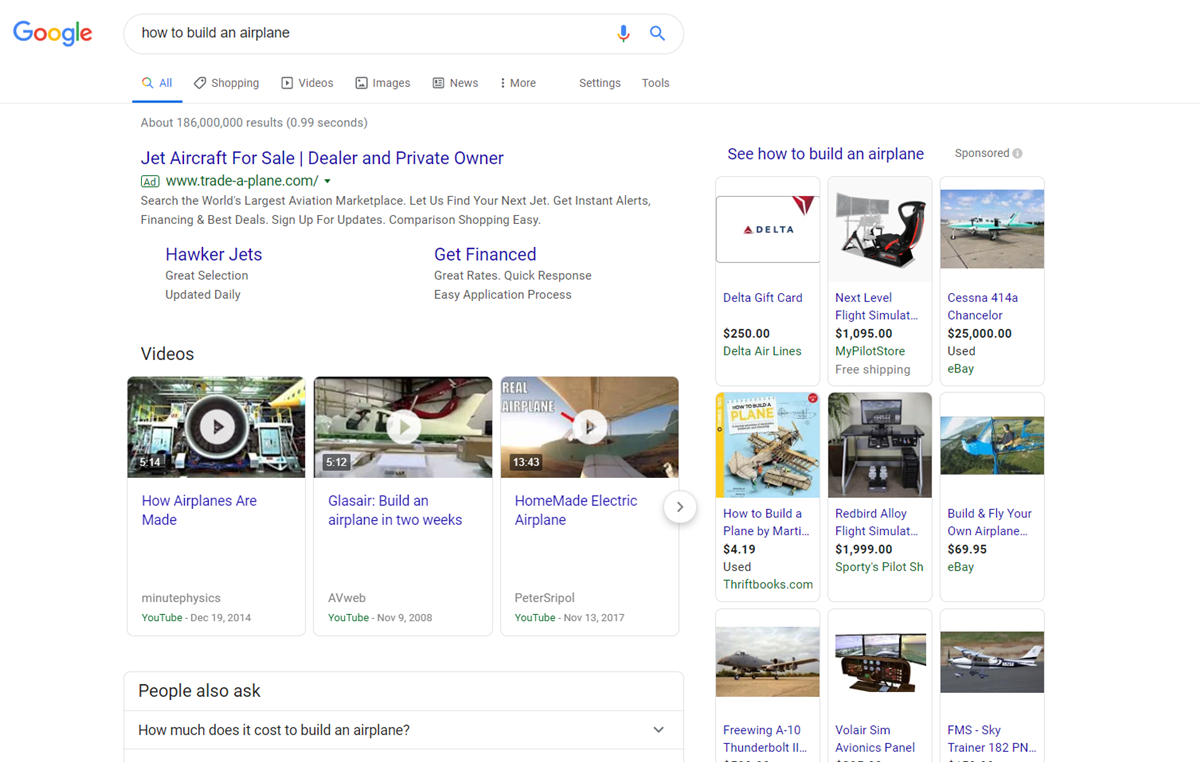Open the Hawker Jets sitelink
This screenshot has height=762, width=1200.
[x=214, y=254]
